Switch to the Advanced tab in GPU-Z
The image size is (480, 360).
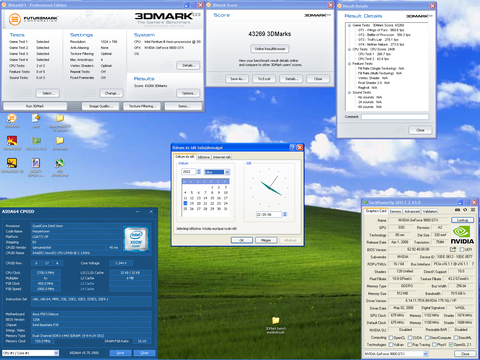412,211
